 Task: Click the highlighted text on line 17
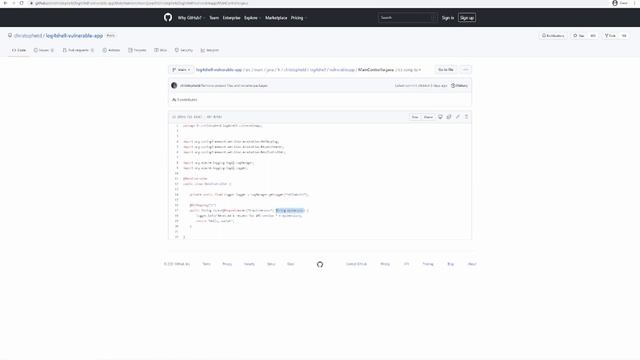[290, 211]
